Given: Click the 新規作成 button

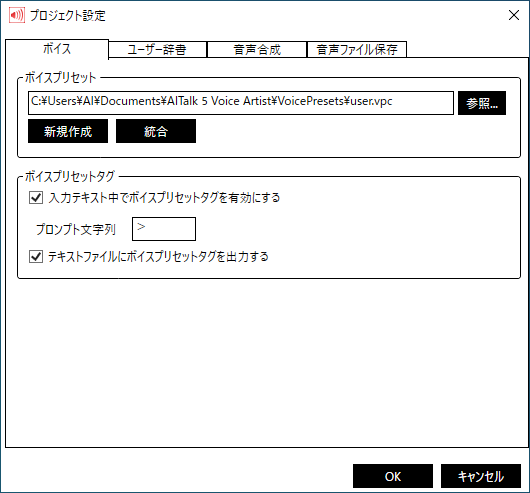Looking at the screenshot, I should click(68, 131).
